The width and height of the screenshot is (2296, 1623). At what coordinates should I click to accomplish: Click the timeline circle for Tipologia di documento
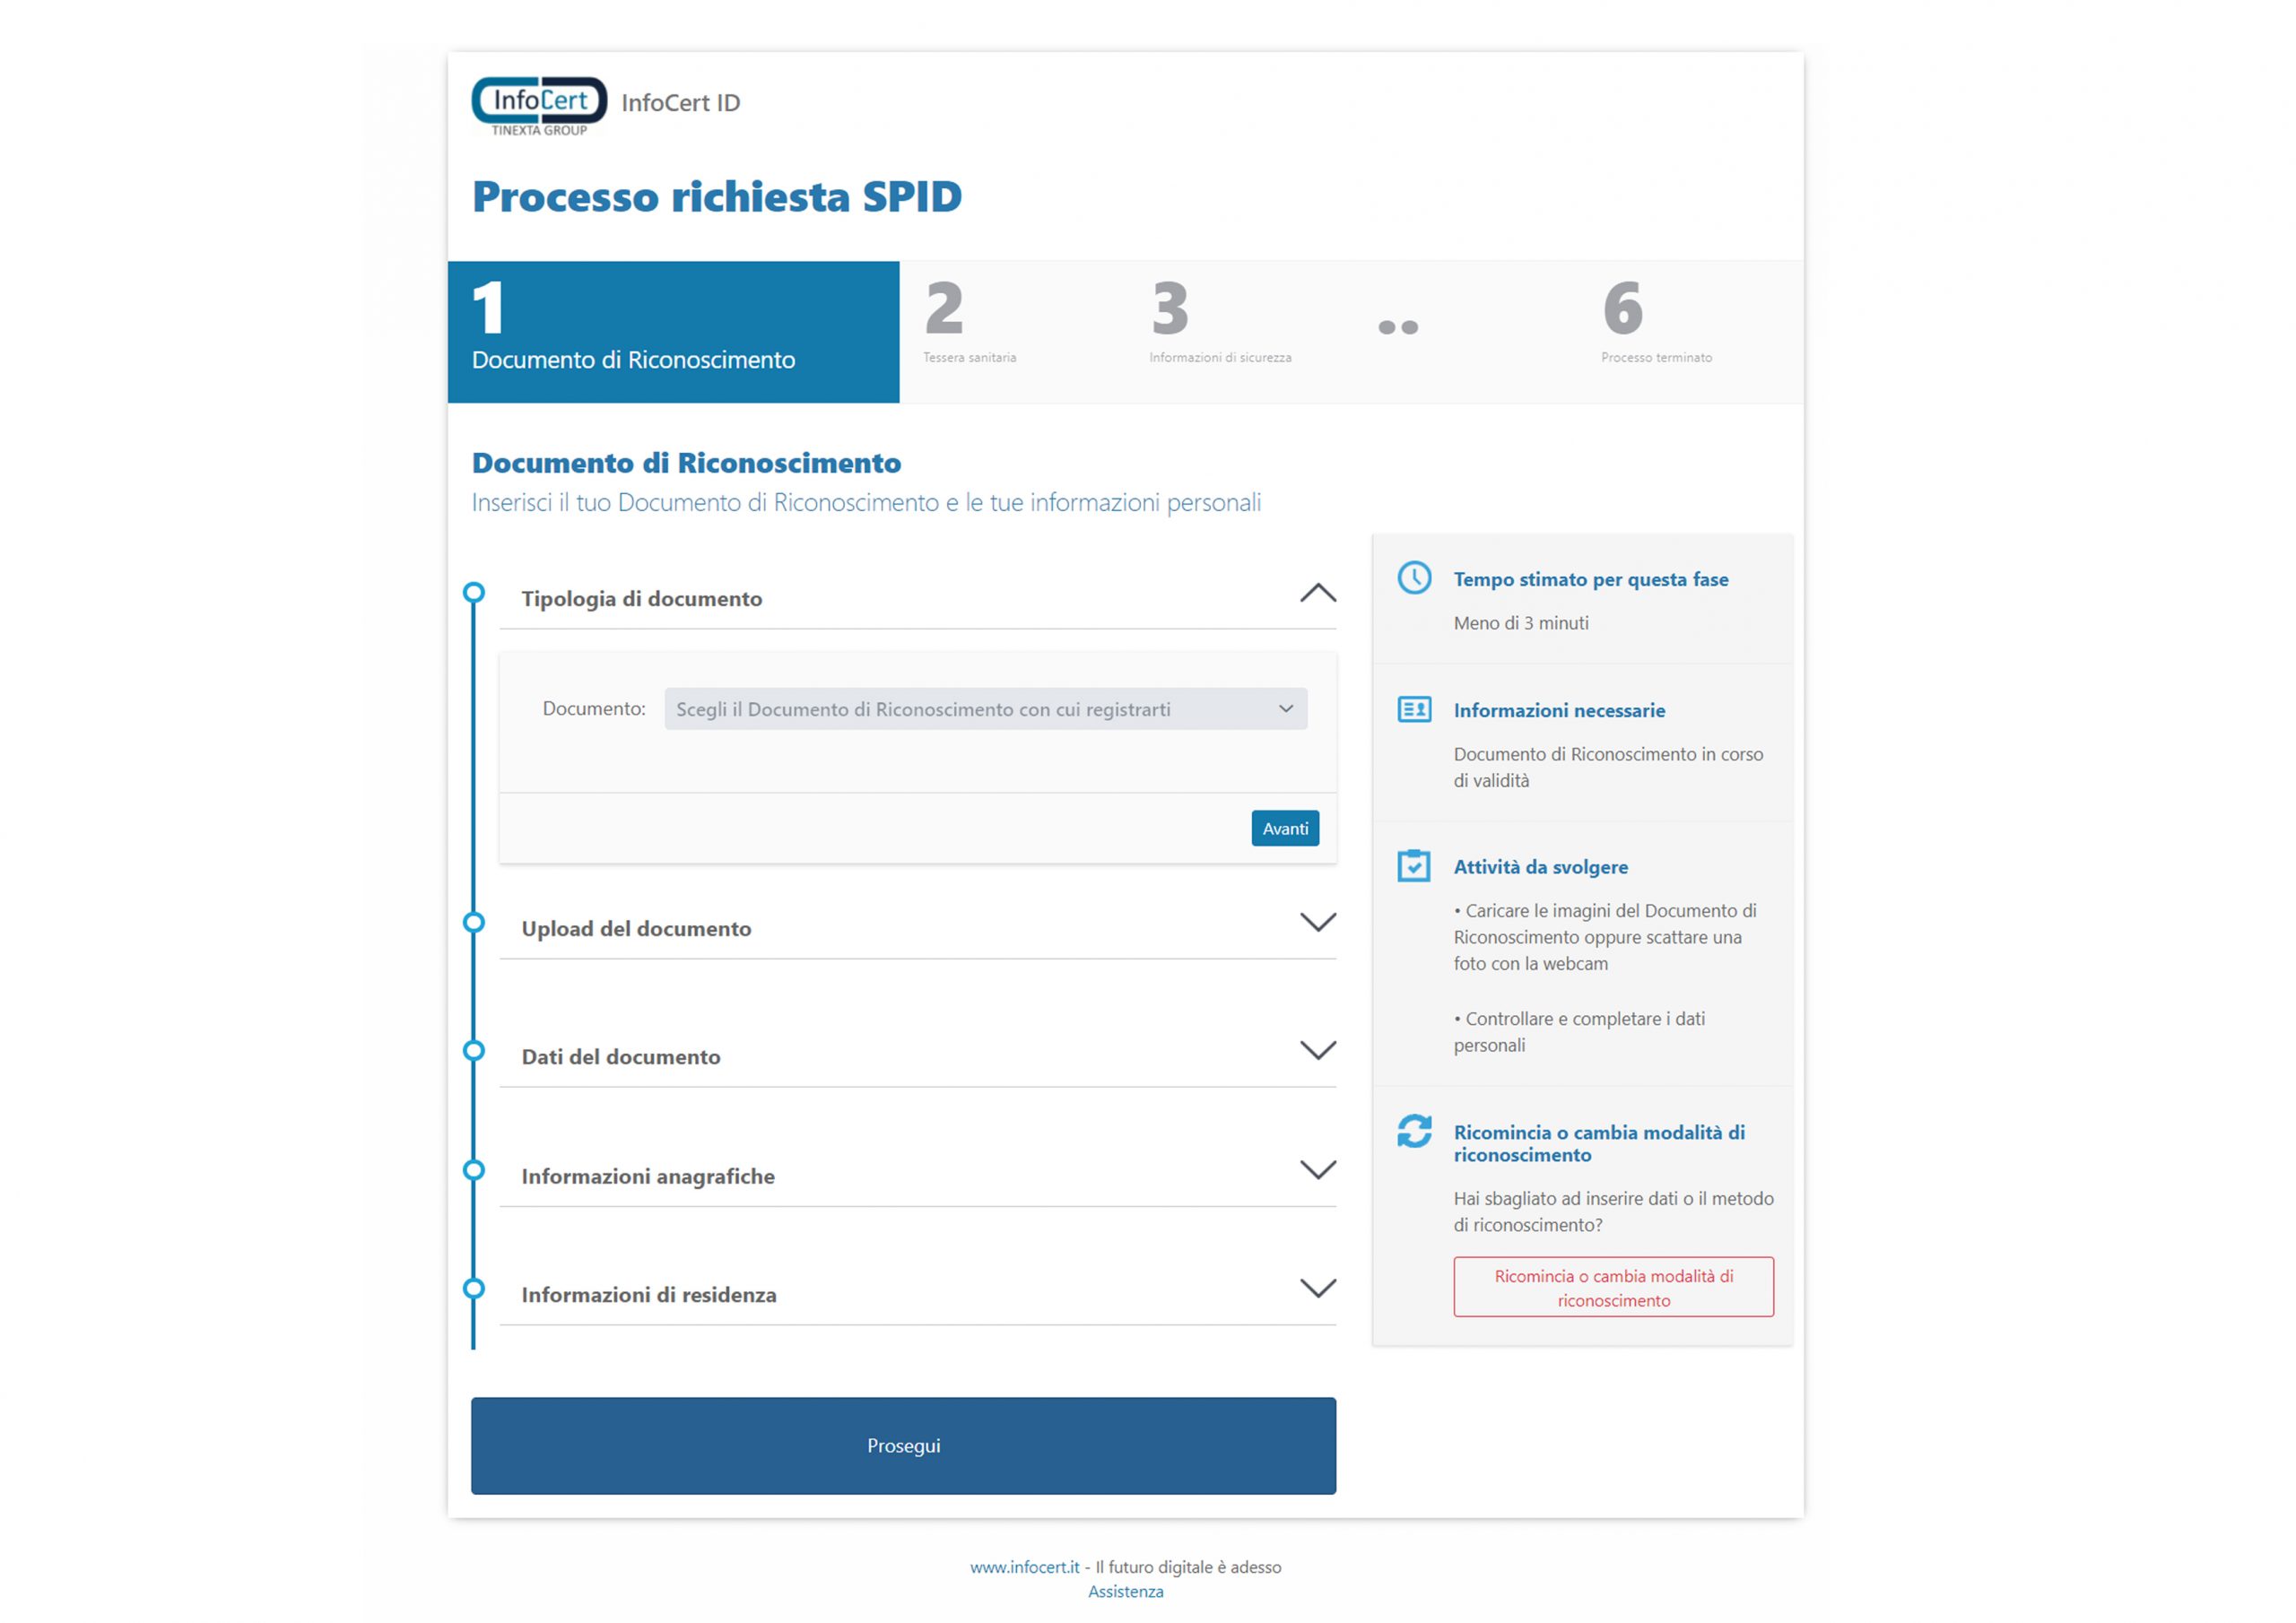click(474, 592)
